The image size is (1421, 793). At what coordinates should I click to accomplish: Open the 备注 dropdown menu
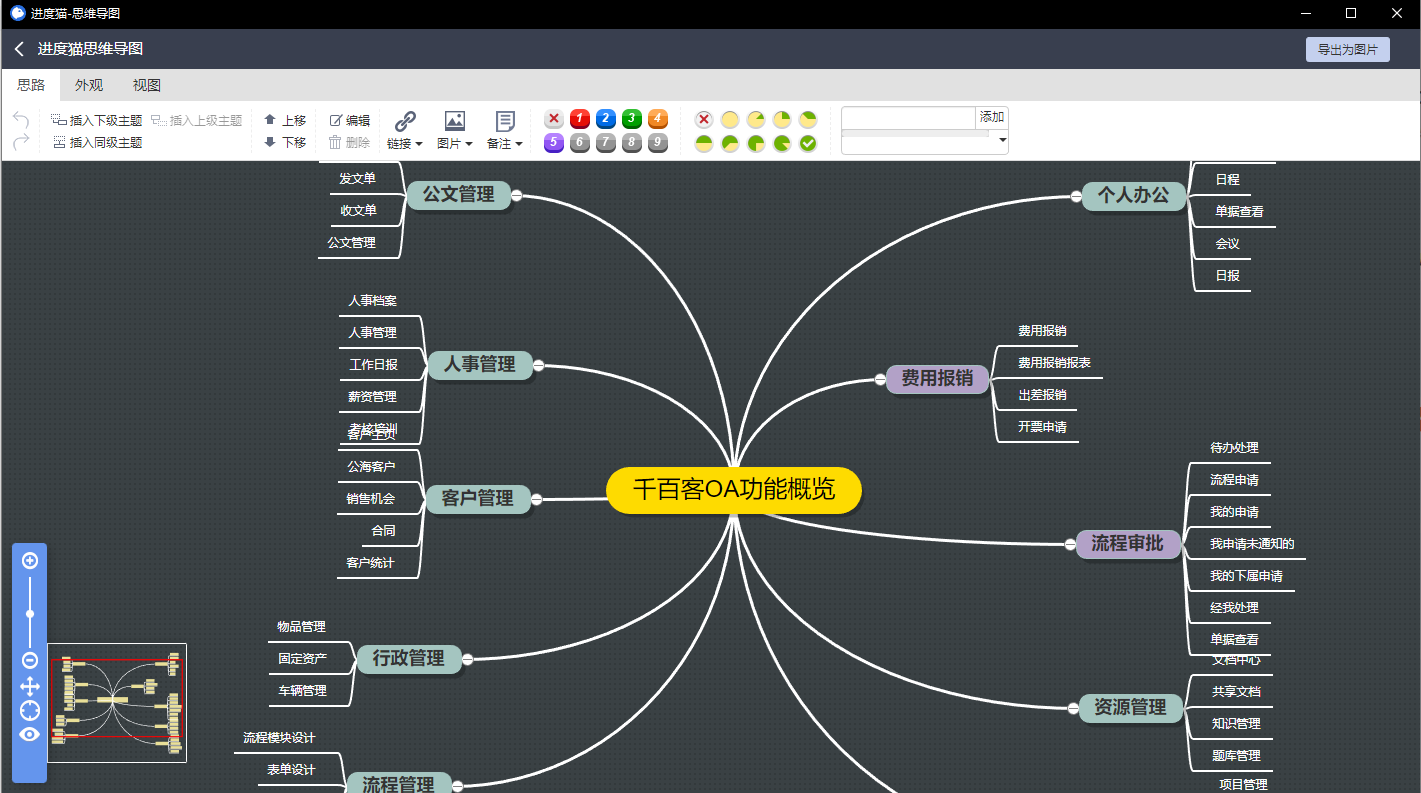click(505, 144)
